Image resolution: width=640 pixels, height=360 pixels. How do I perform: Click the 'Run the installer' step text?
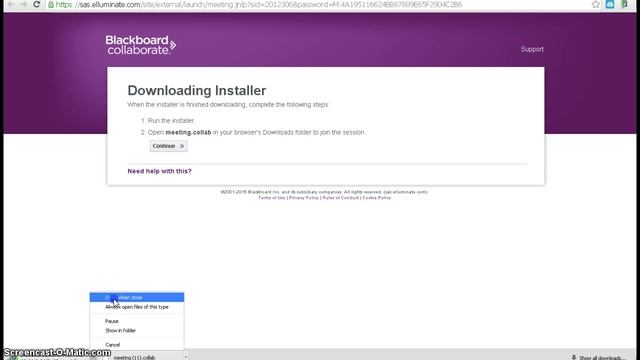coord(171,120)
